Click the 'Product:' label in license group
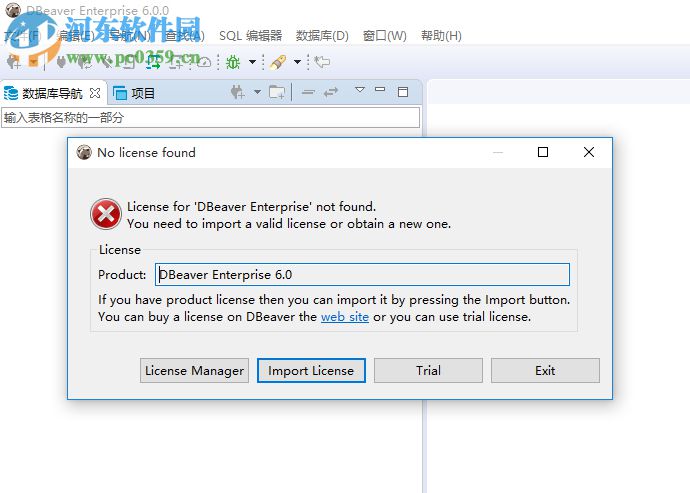 [122, 275]
